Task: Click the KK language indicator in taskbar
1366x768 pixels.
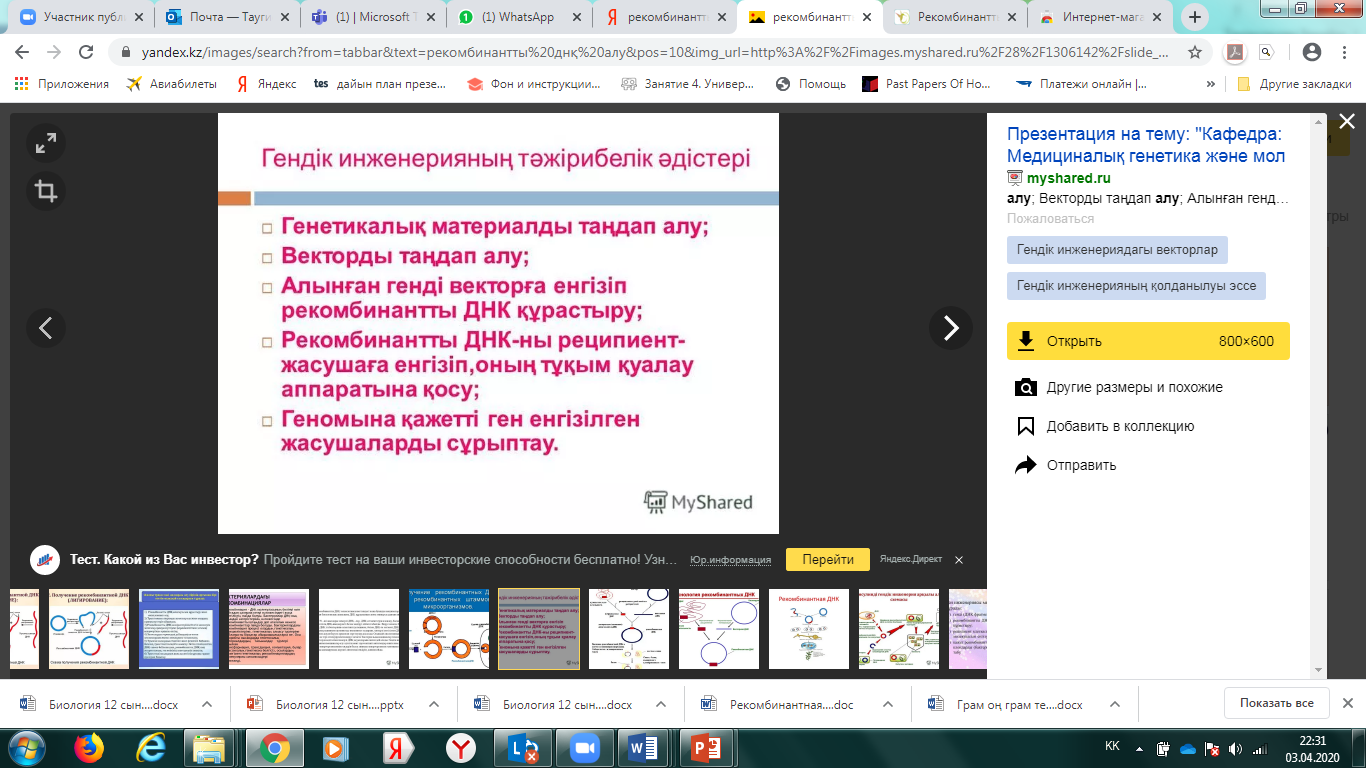Action: 1112,747
